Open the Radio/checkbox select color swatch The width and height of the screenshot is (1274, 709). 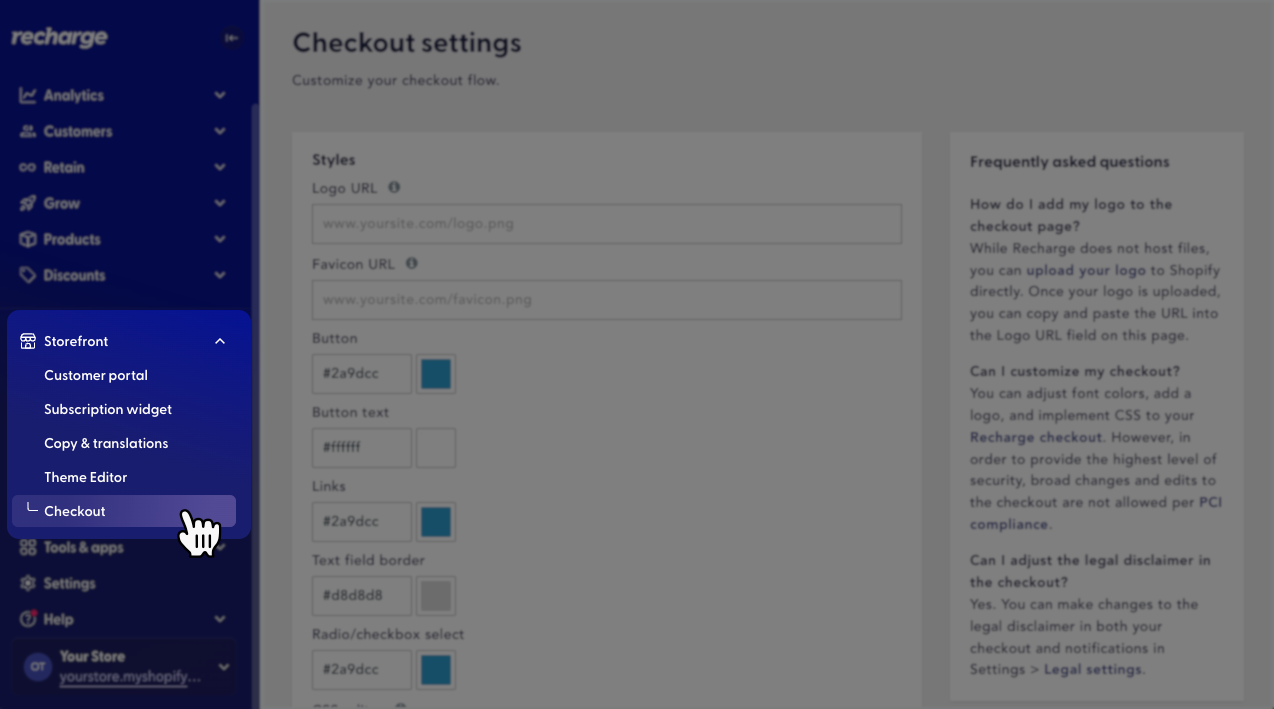[x=436, y=670]
